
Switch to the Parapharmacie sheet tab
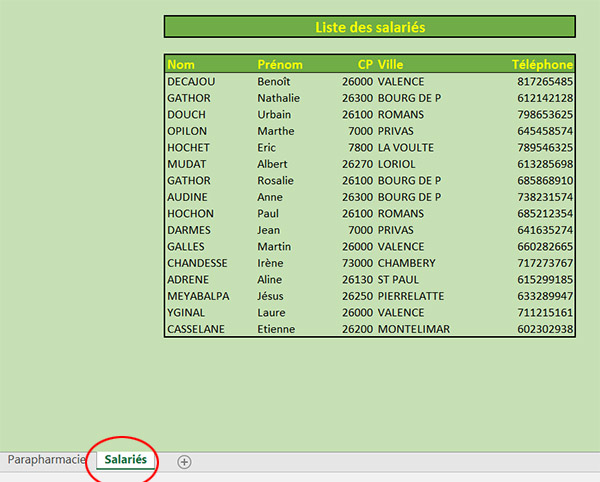(x=46, y=459)
